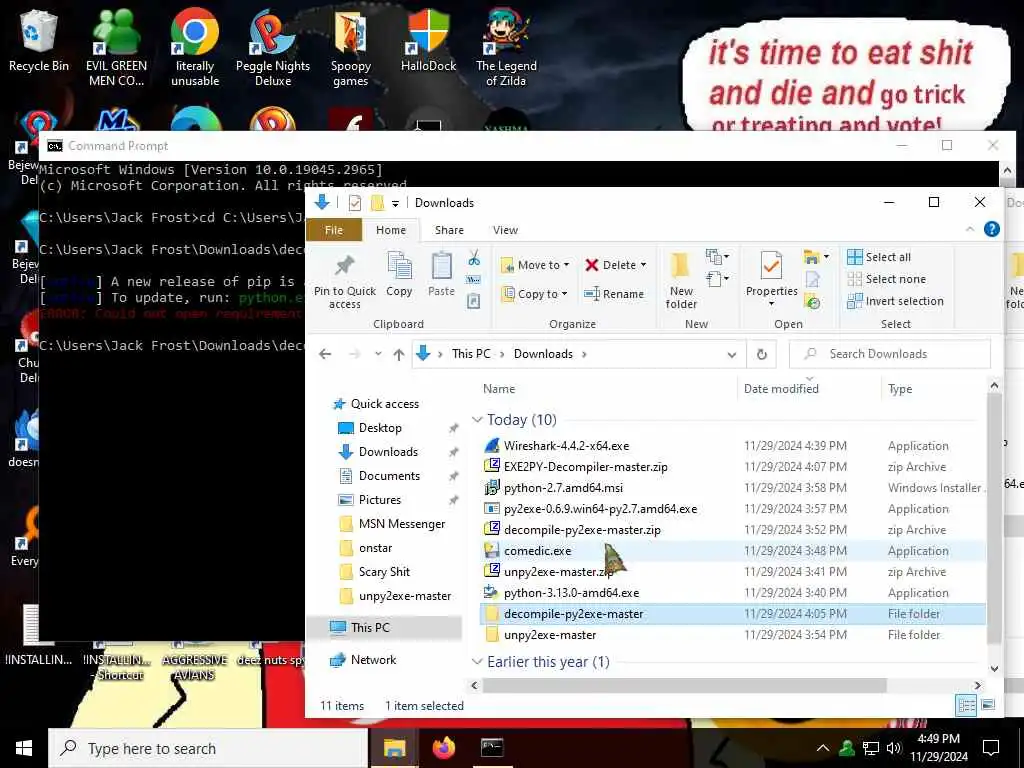Viewport: 1024px width, 768px height.
Task: Click Select none in ribbon
Action: [x=886, y=279]
